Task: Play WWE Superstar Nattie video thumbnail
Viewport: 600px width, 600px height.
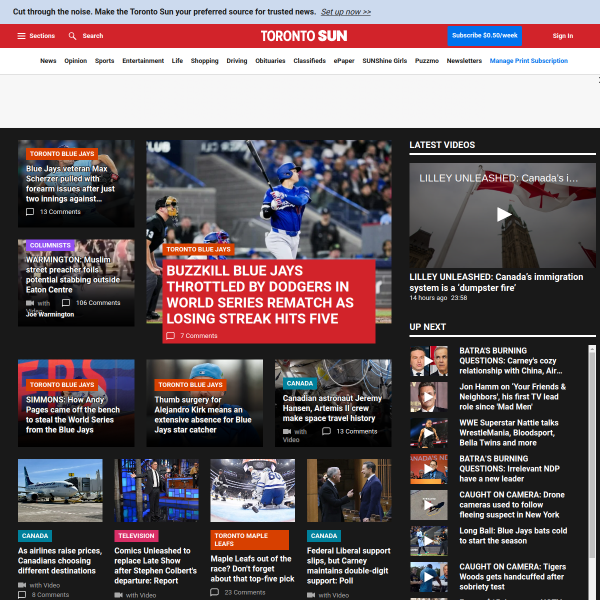Action: pos(429,433)
